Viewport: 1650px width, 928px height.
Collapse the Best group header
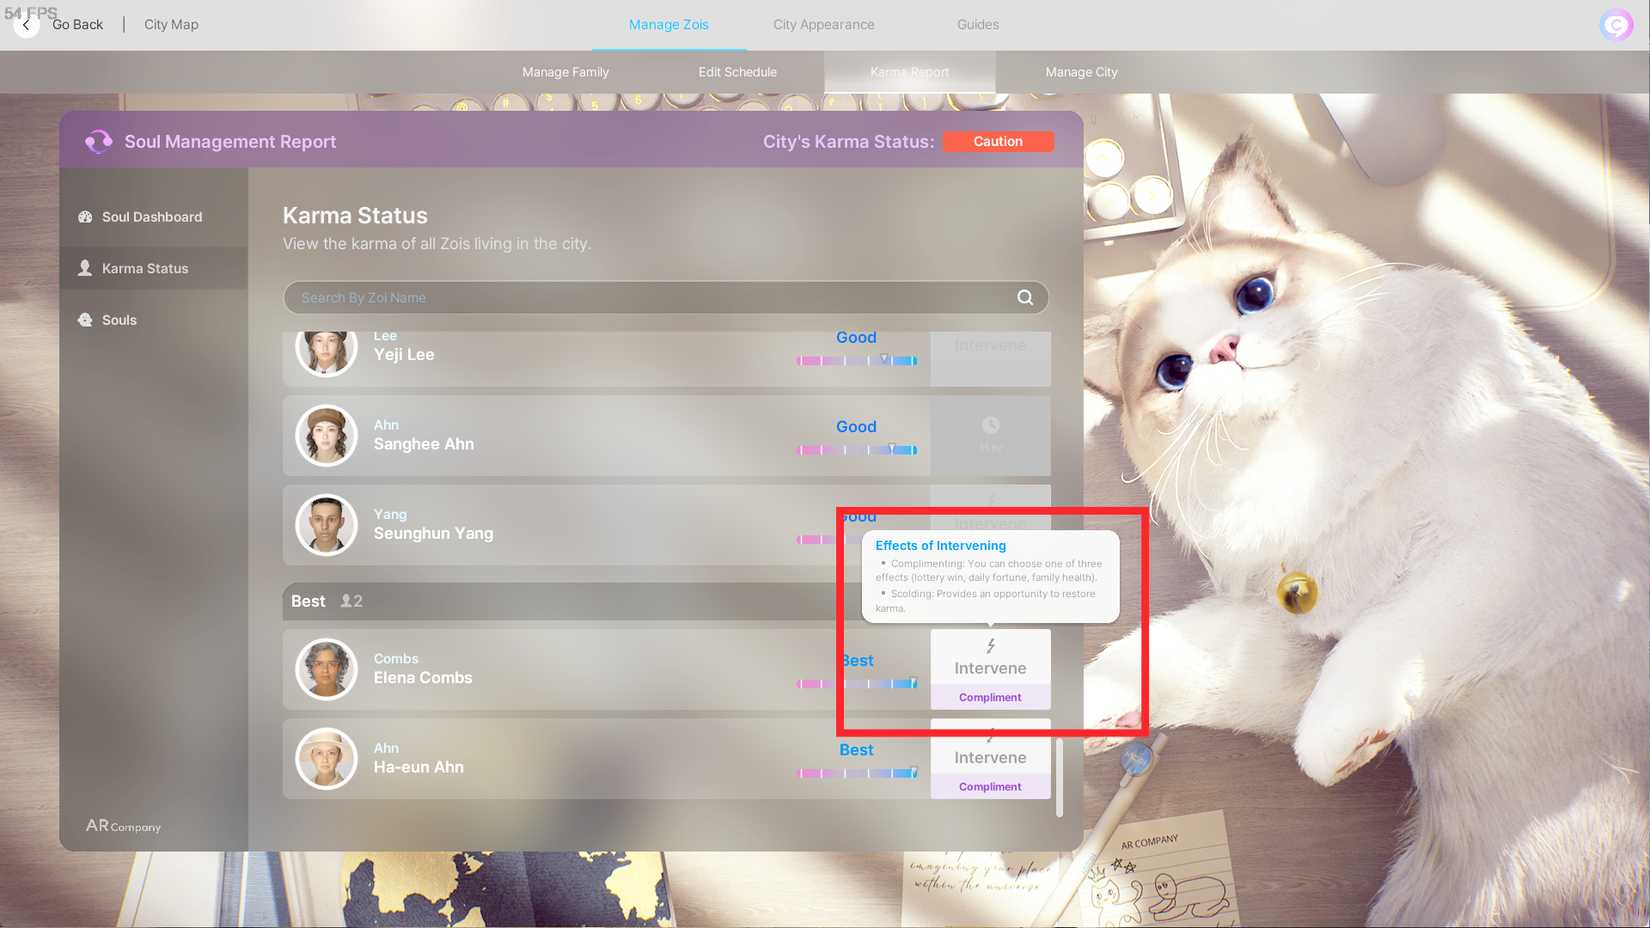click(560, 601)
